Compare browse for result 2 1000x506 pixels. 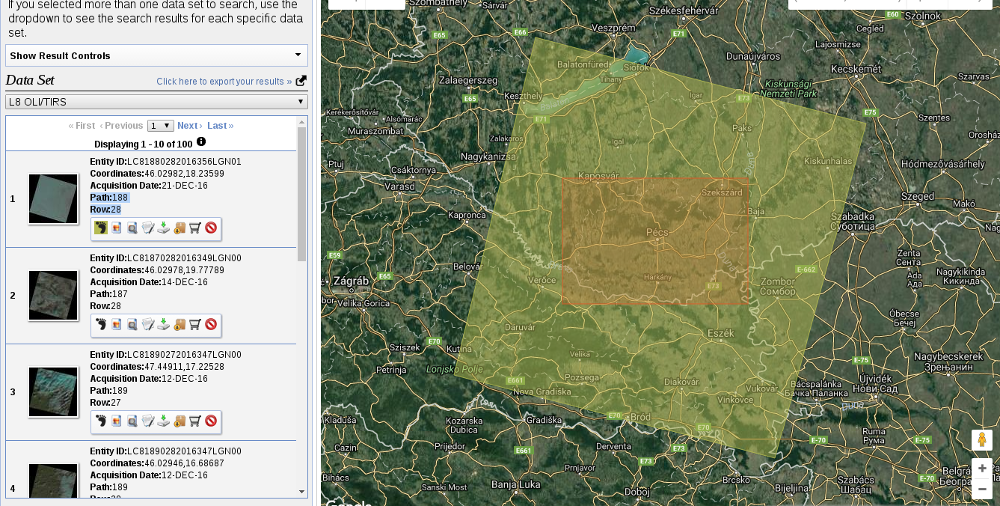click(x=132, y=324)
